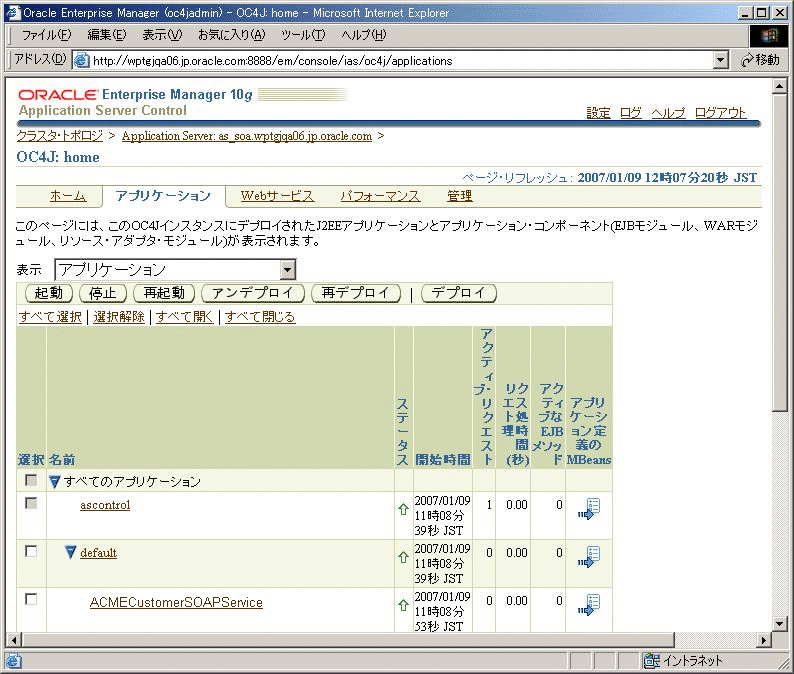Switch to the Webサービス tab
794x674 pixels.
coord(277,196)
